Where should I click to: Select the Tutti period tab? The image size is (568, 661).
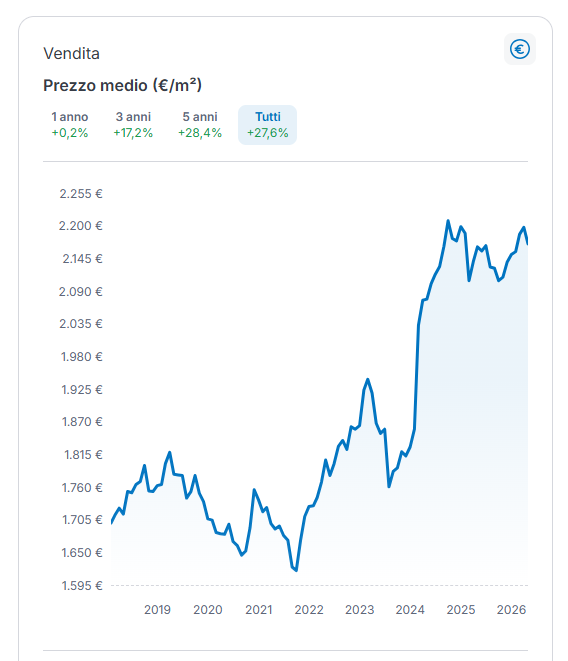click(267, 125)
